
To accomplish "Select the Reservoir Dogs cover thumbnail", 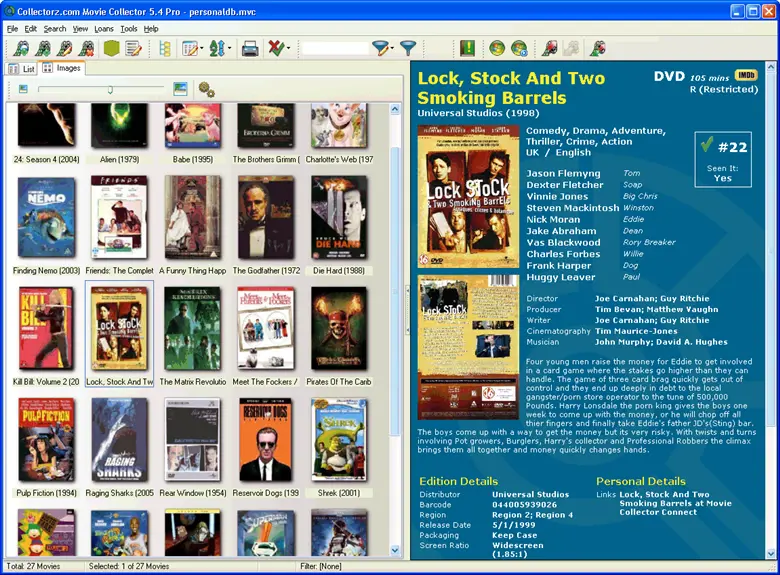I will pyautogui.click(x=266, y=439).
